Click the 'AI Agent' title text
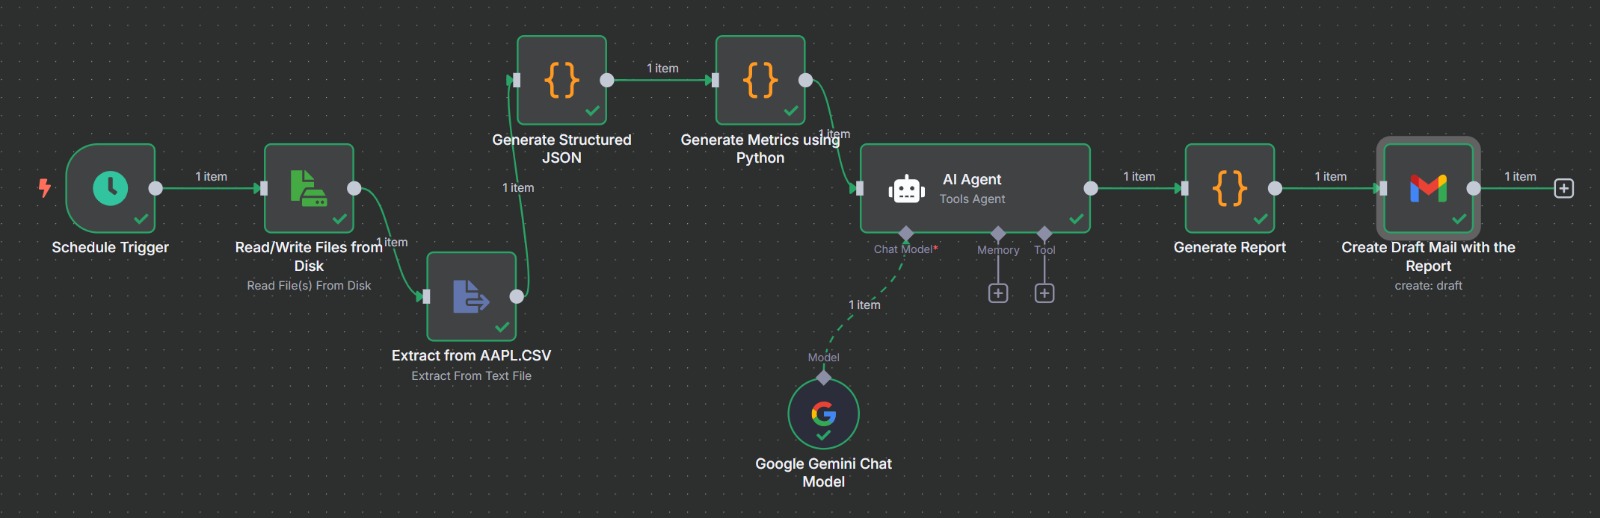Image resolution: width=1600 pixels, height=518 pixels. [x=972, y=179]
